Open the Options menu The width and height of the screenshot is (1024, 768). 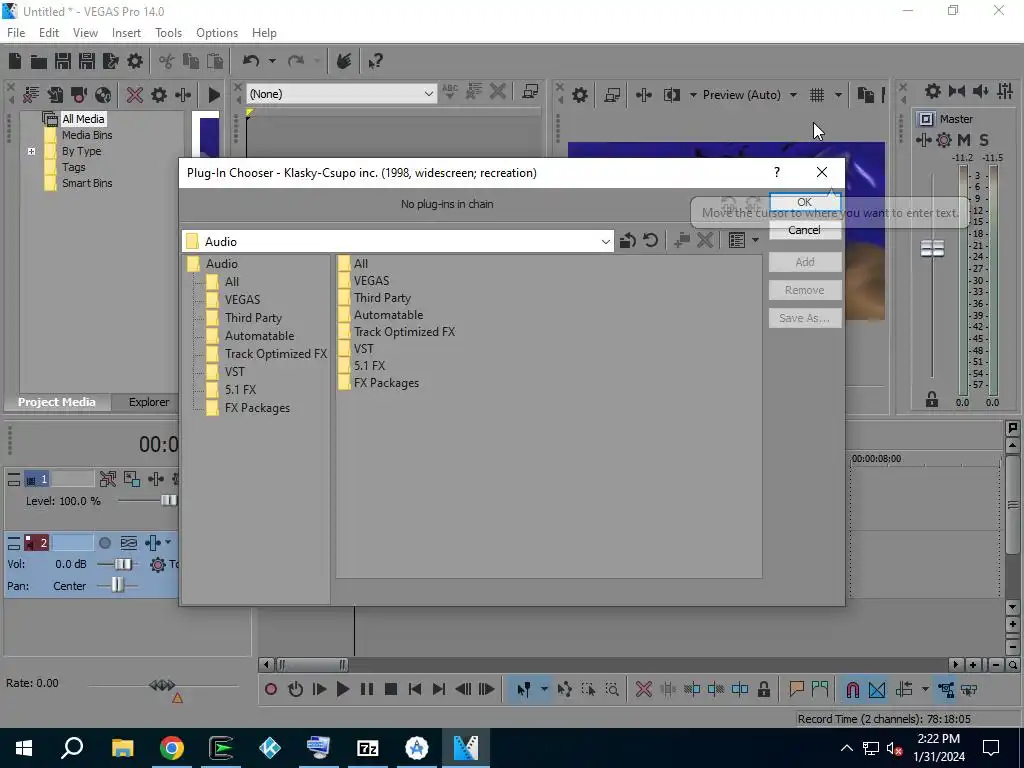pos(217,33)
